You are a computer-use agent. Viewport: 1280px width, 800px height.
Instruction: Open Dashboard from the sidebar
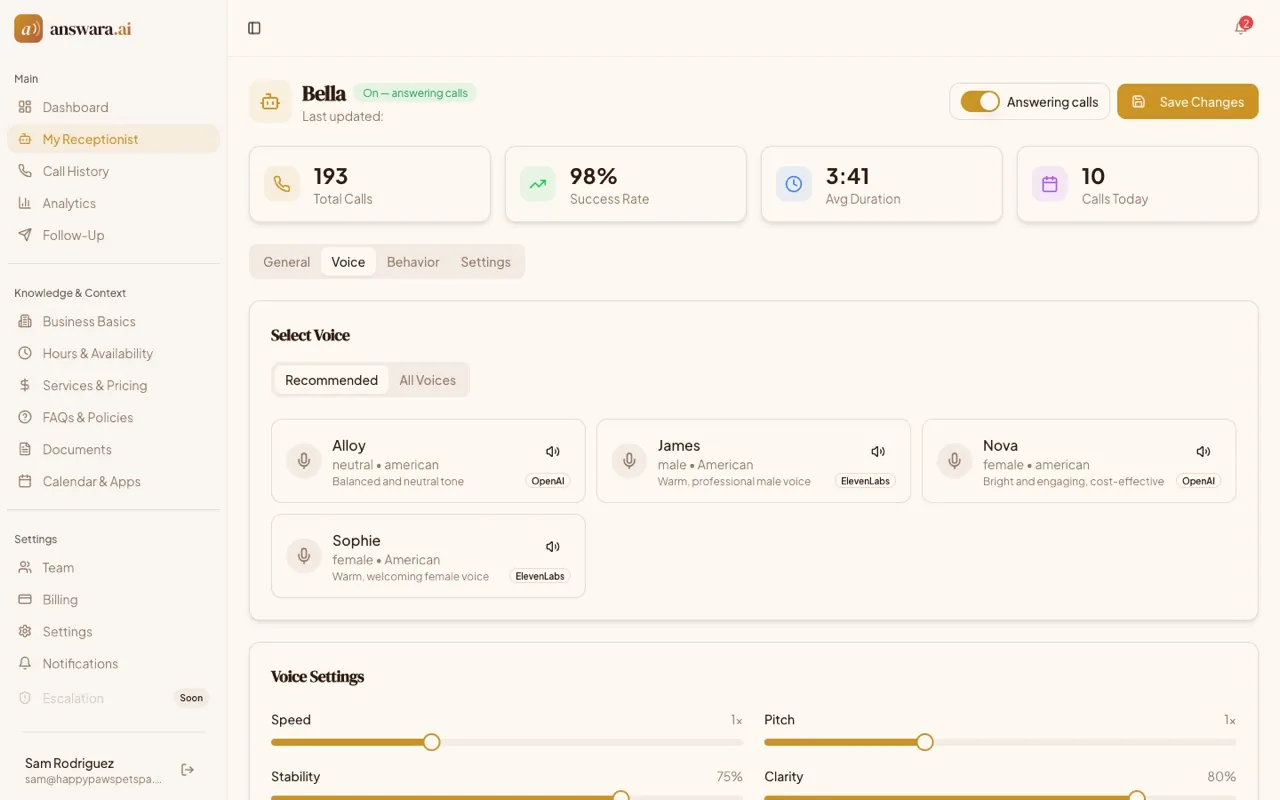tap(113, 107)
